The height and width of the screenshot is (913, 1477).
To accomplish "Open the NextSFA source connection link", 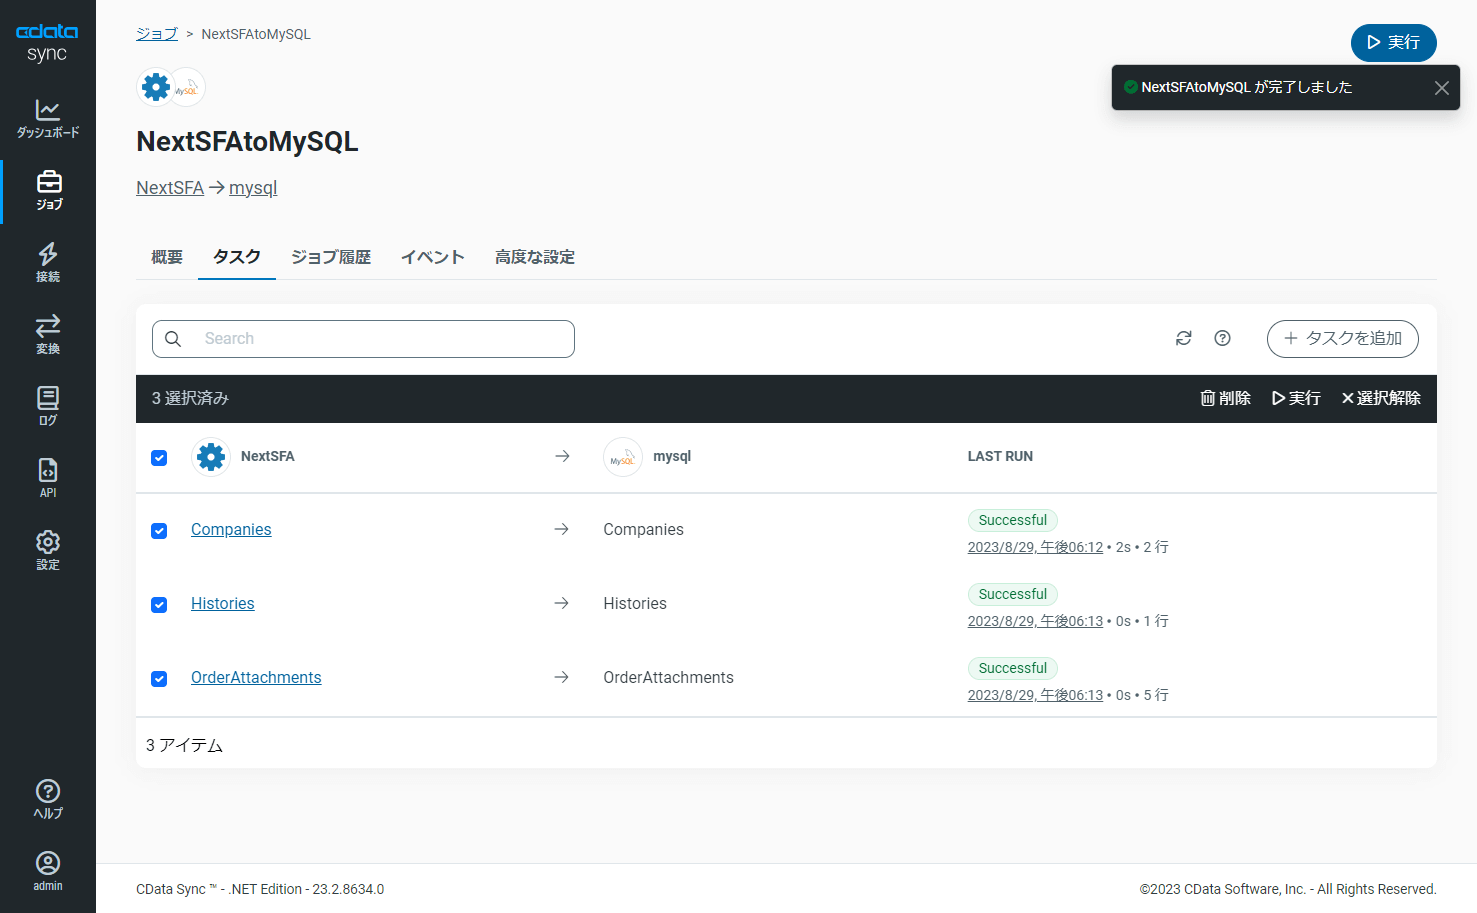I will click(170, 188).
